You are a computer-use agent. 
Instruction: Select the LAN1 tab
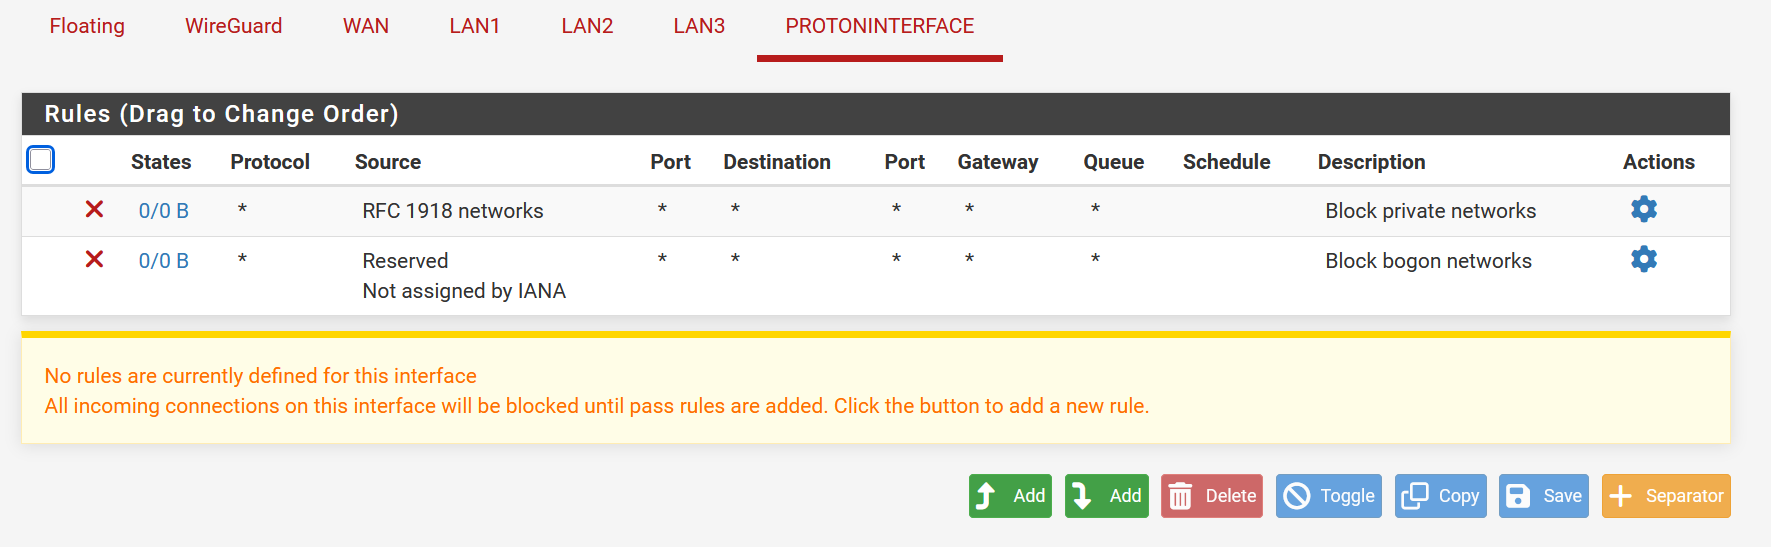[x=475, y=26]
